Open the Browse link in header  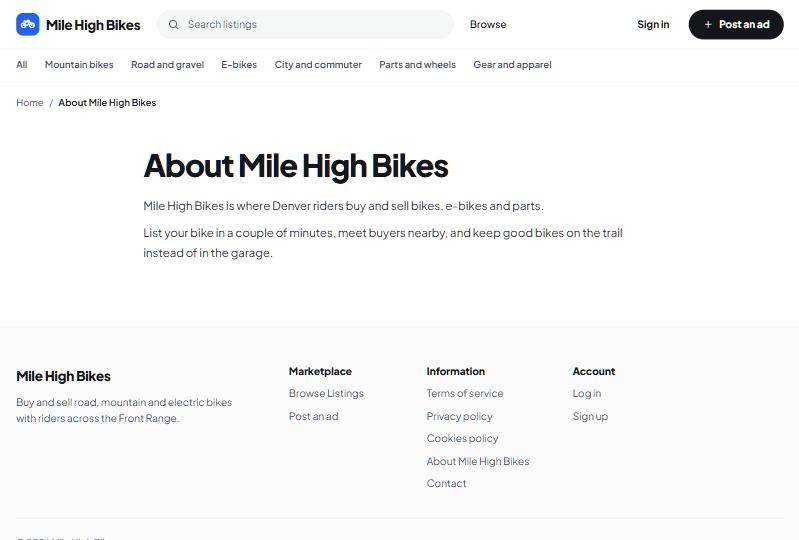point(488,24)
